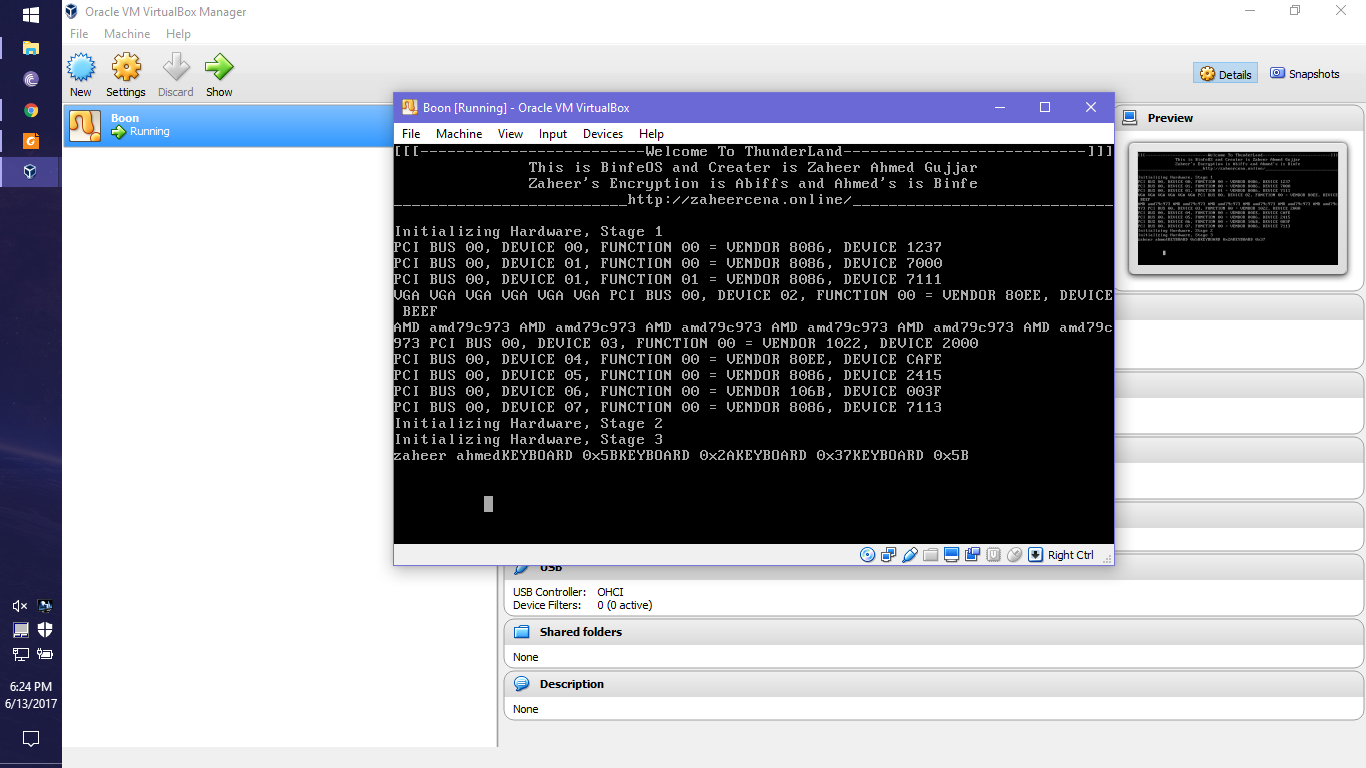Click the 'Right Ctrl' host key label
This screenshot has height=768, width=1366.
point(1071,555)
